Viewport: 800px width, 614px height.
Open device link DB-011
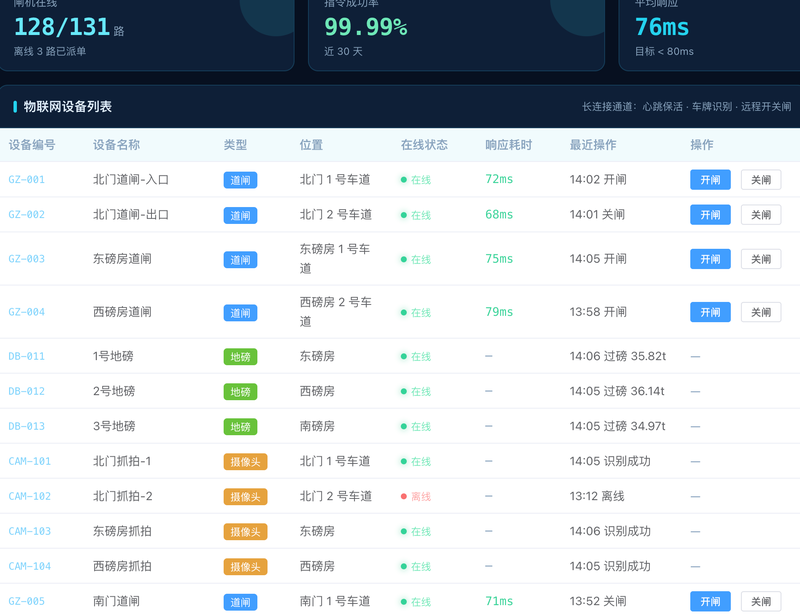[27, 356]
